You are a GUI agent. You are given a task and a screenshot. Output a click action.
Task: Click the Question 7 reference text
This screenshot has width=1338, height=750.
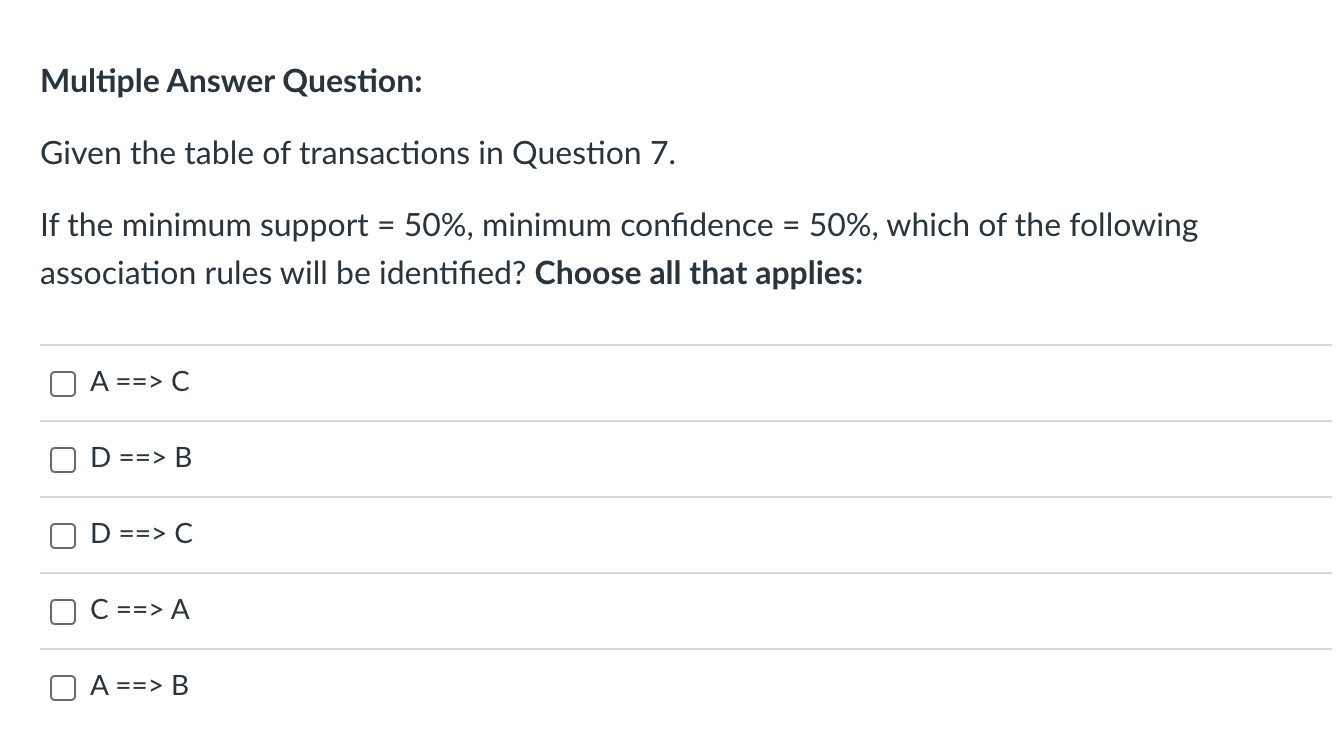click(x=595, y=153)
